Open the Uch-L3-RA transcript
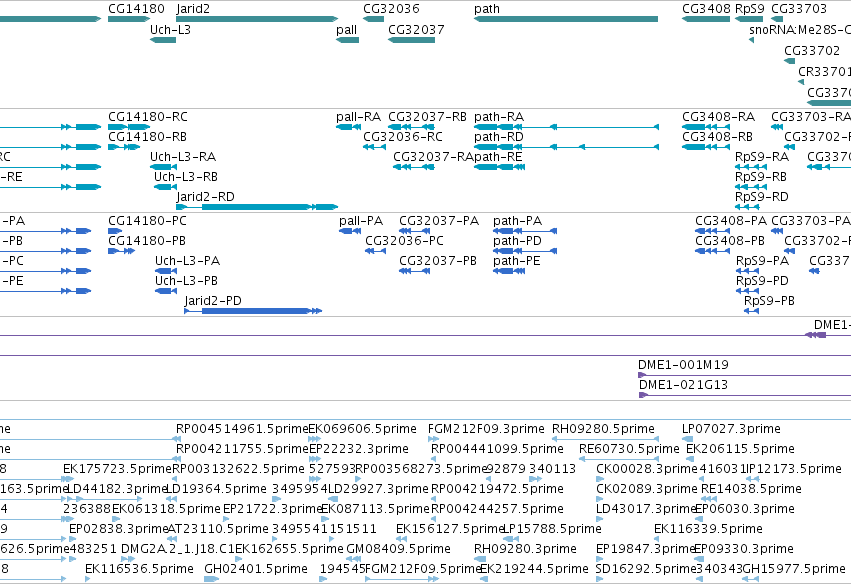851x584 pixels. click(x=163, y=167)
